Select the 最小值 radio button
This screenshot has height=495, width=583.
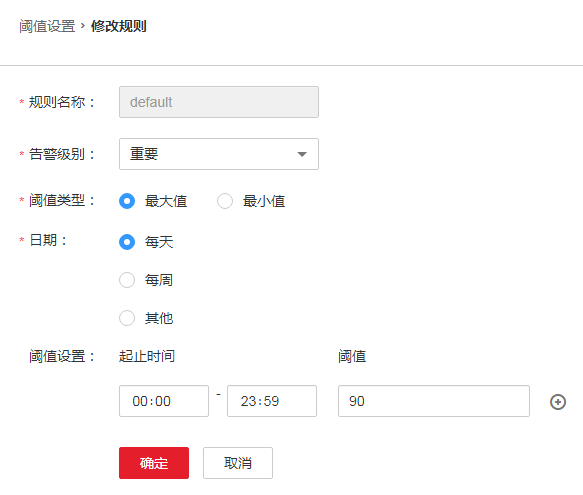pos(225,201)
